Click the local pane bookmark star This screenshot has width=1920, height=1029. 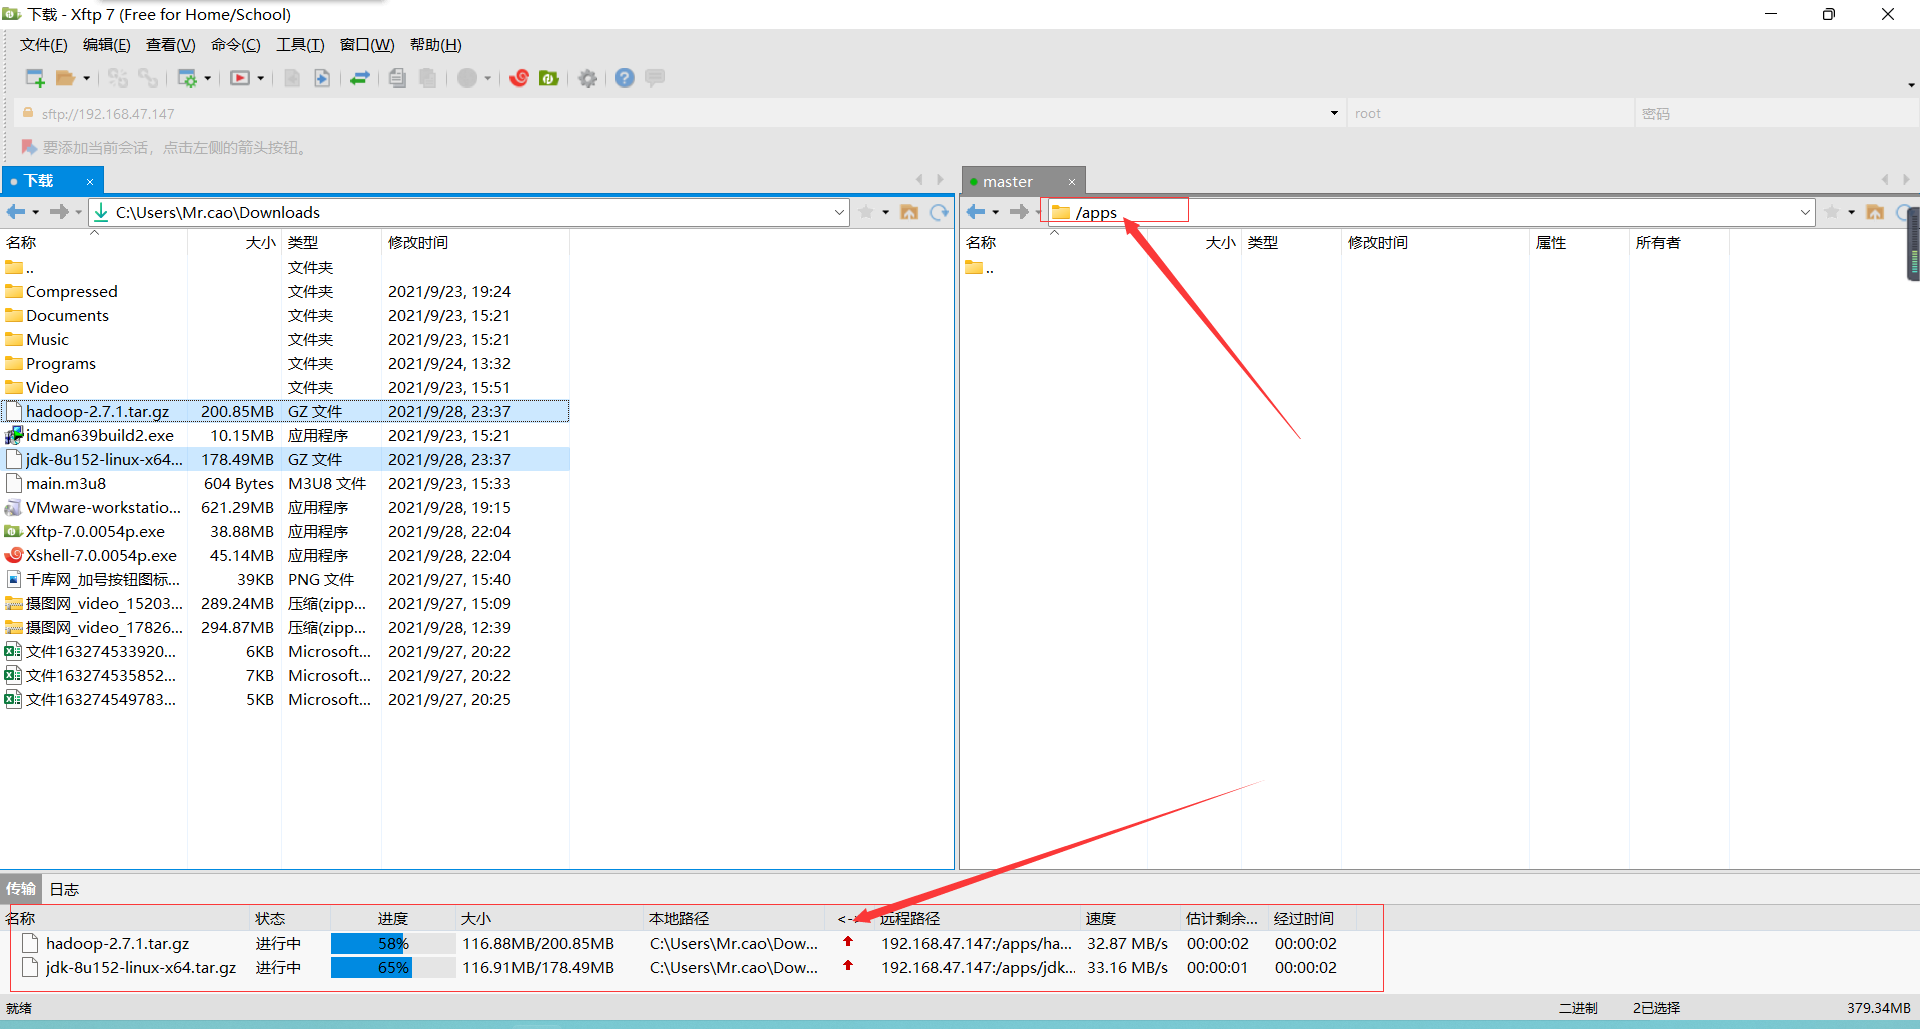(x=866, y=212)
